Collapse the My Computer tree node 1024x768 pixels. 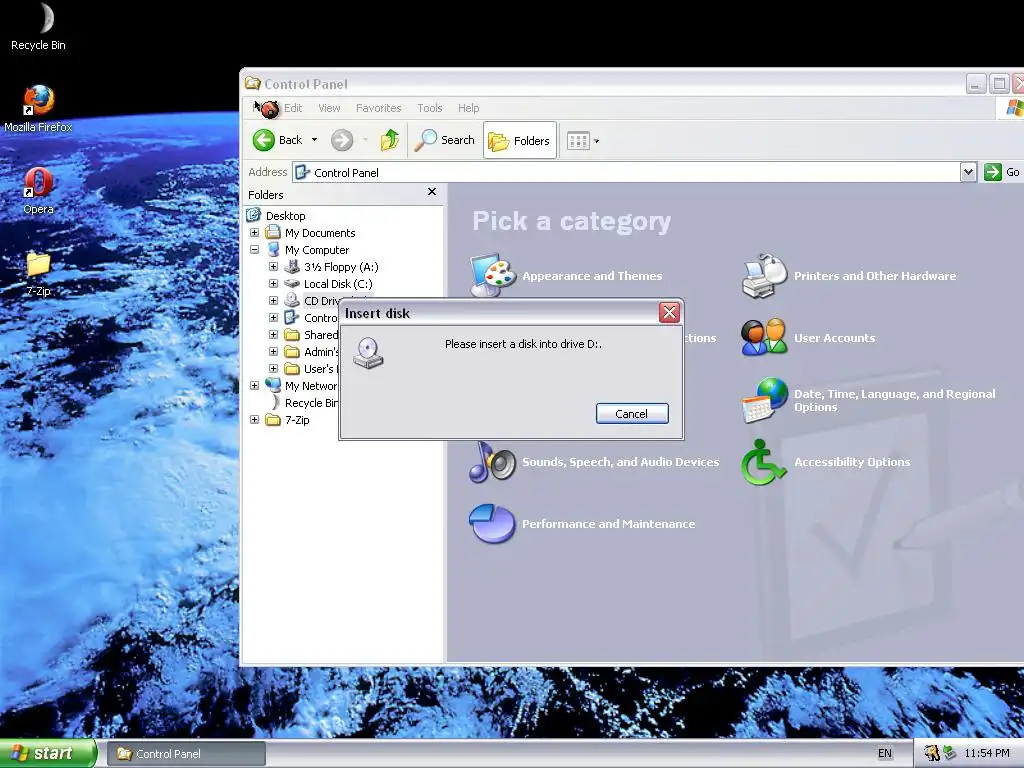[255, 249]
